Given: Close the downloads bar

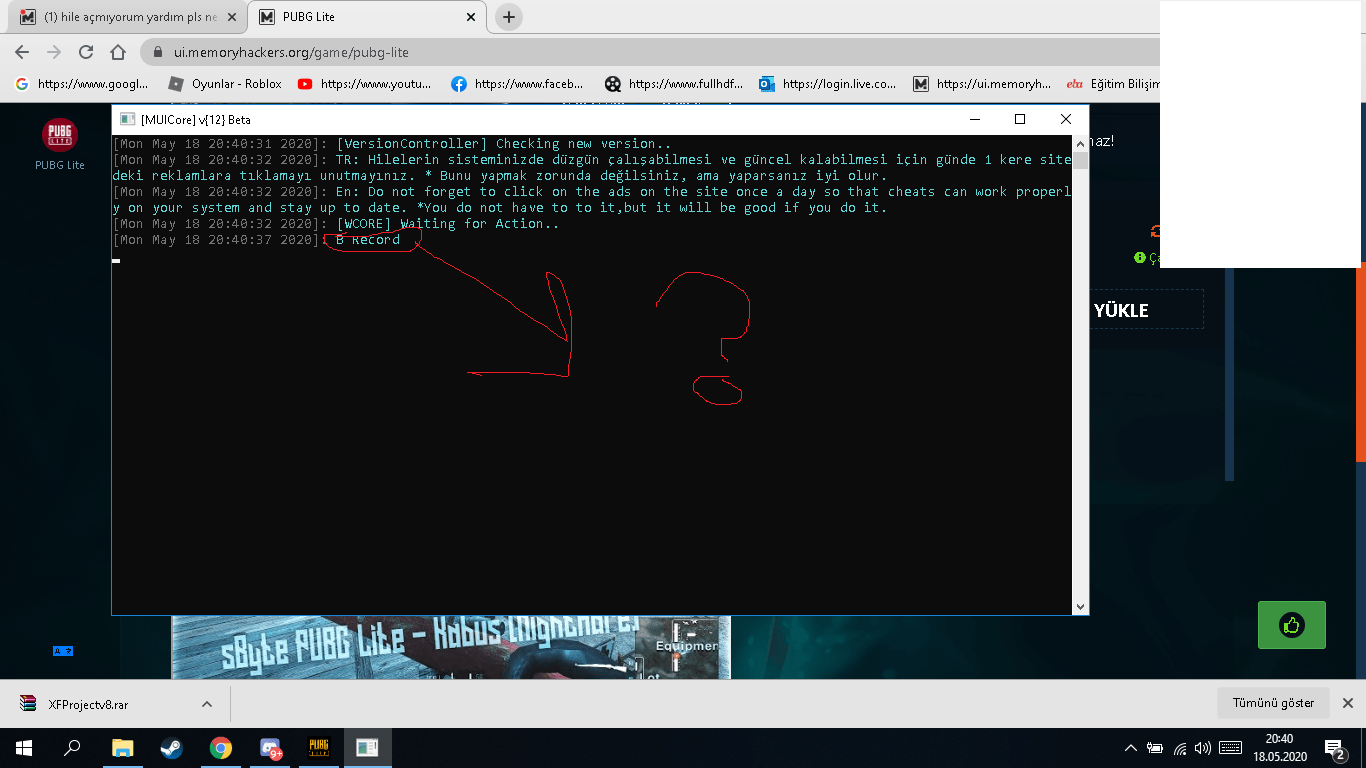Looking at the screenshot, I should point(1347,703).
